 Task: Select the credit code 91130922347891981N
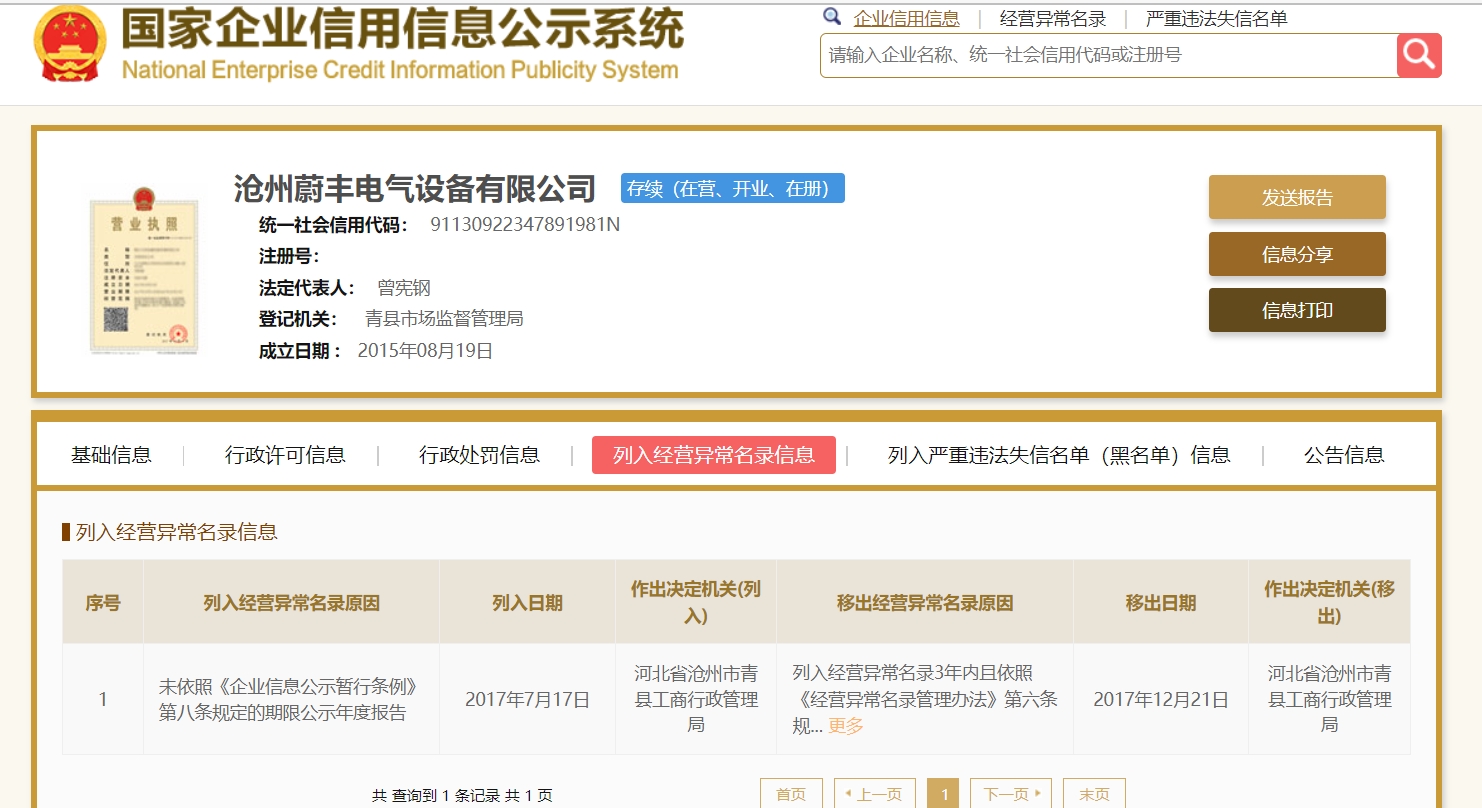point(525,224)
